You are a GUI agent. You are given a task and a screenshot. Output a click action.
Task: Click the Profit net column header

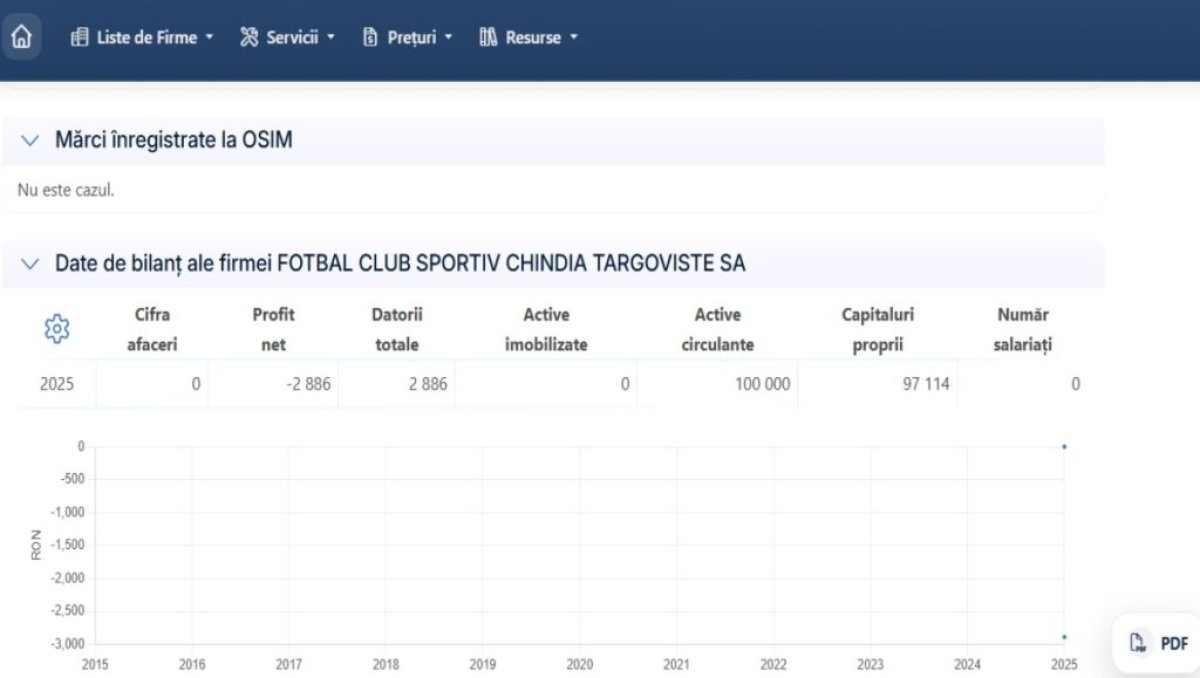[273, 330]
